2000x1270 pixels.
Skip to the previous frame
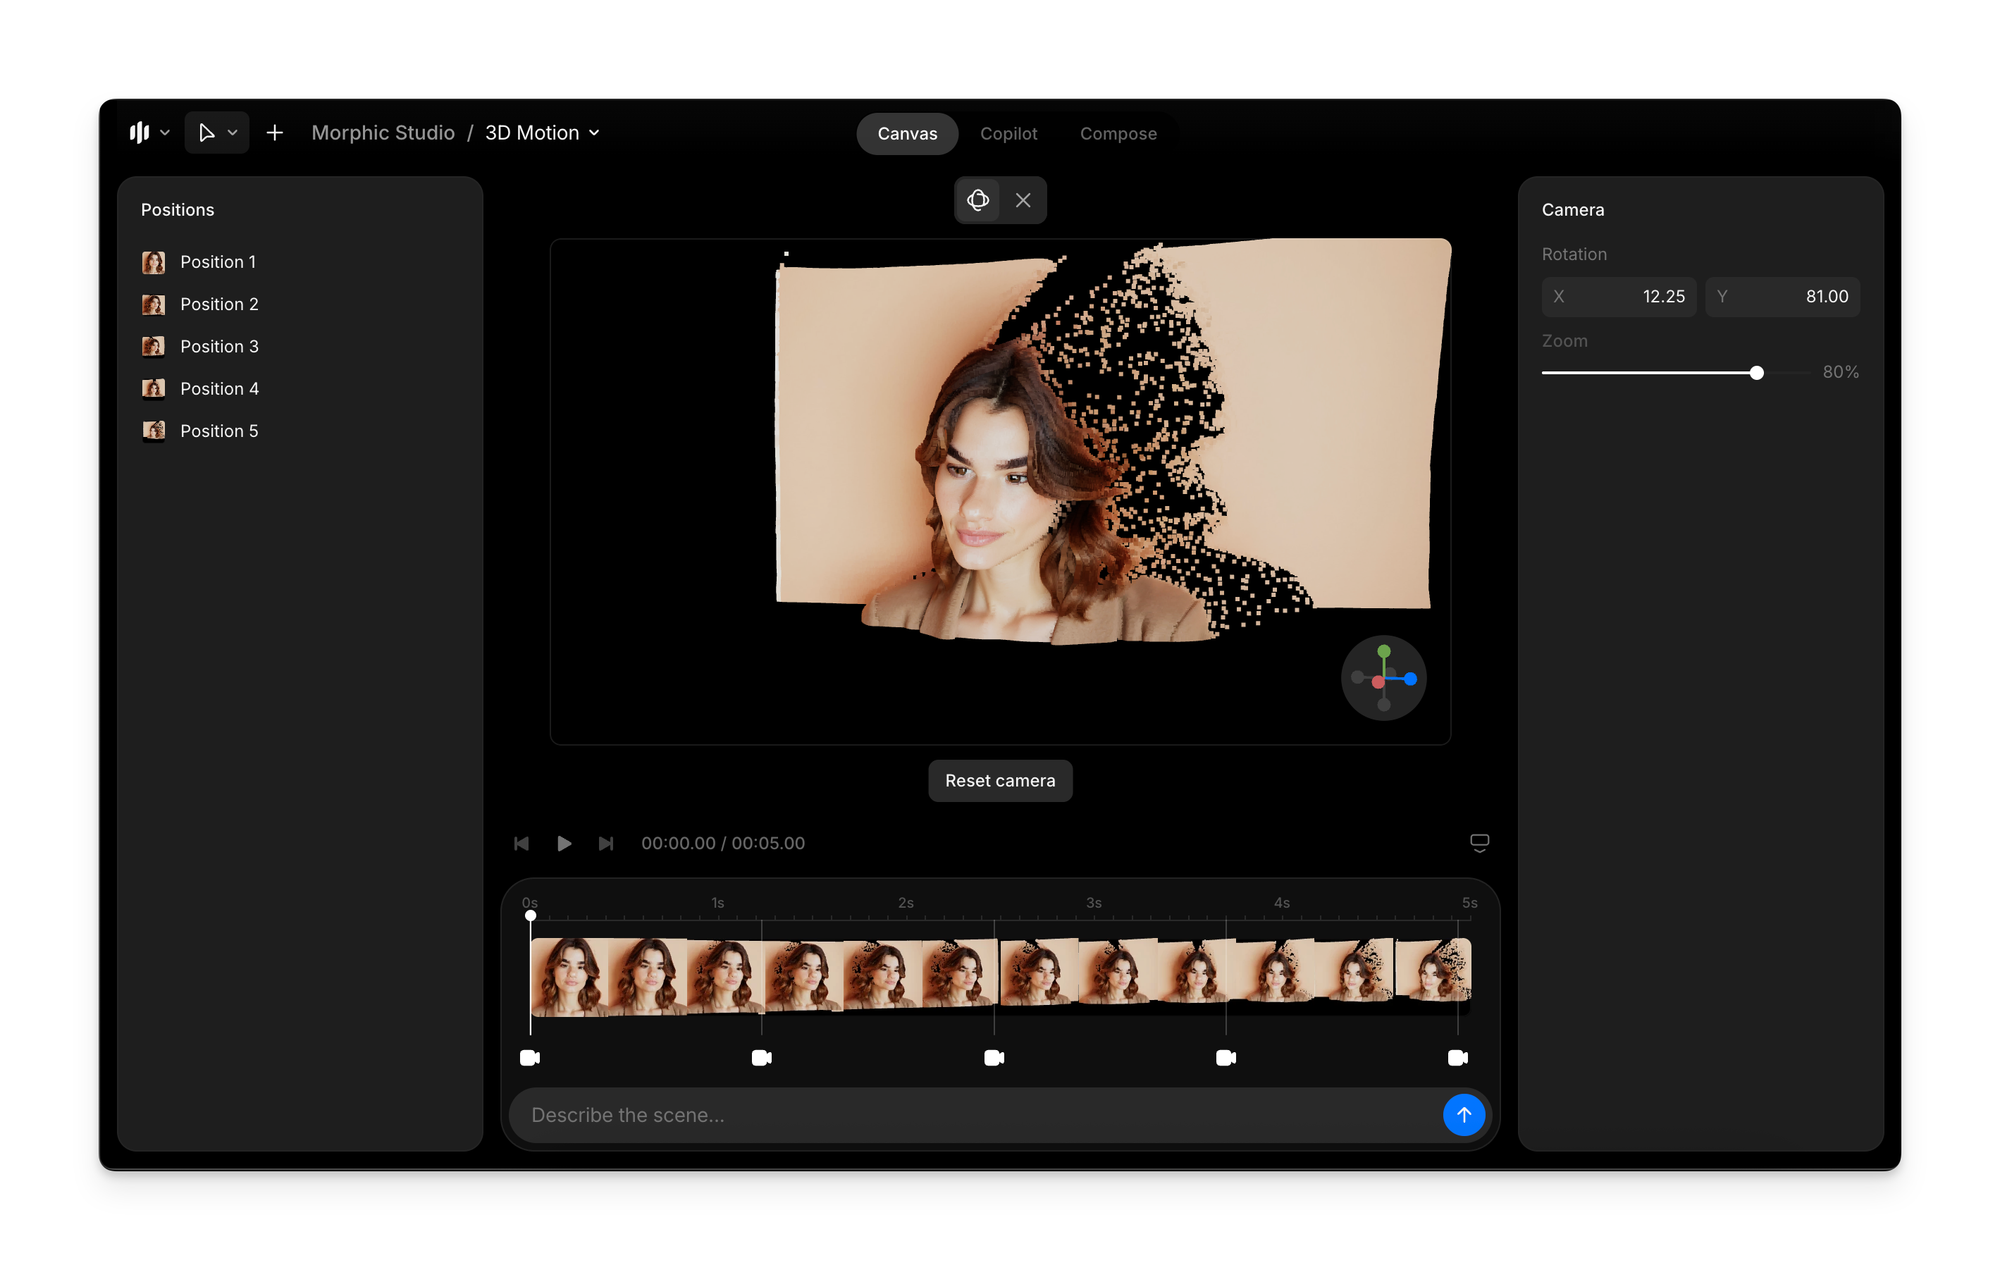click(521, 843)
